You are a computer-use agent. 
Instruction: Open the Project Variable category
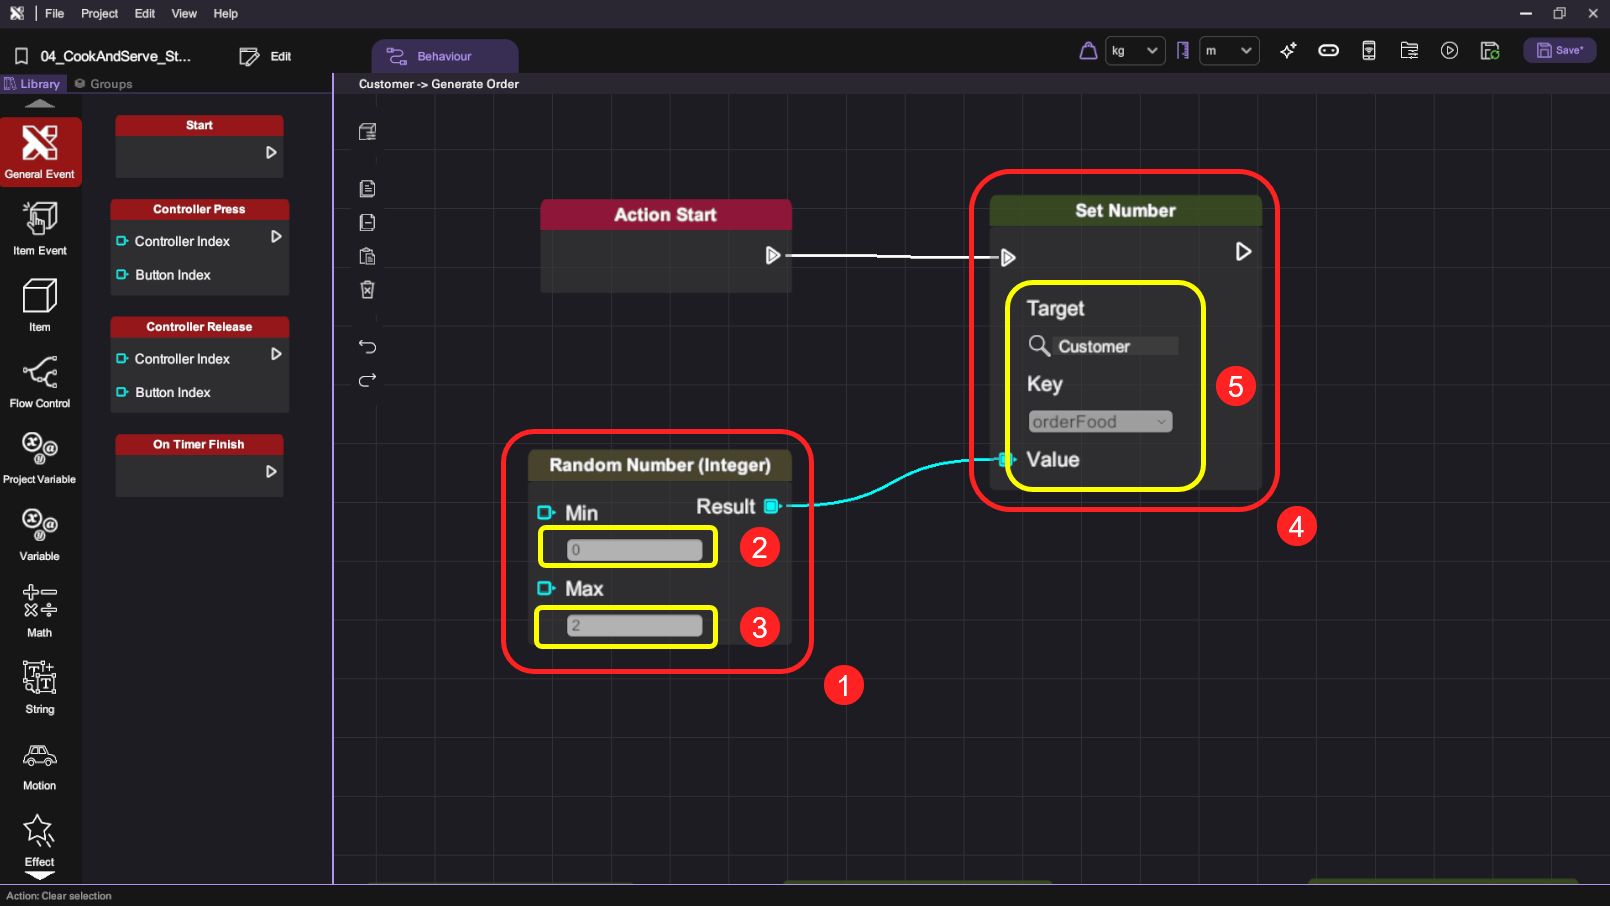click(x=40, y=457)
